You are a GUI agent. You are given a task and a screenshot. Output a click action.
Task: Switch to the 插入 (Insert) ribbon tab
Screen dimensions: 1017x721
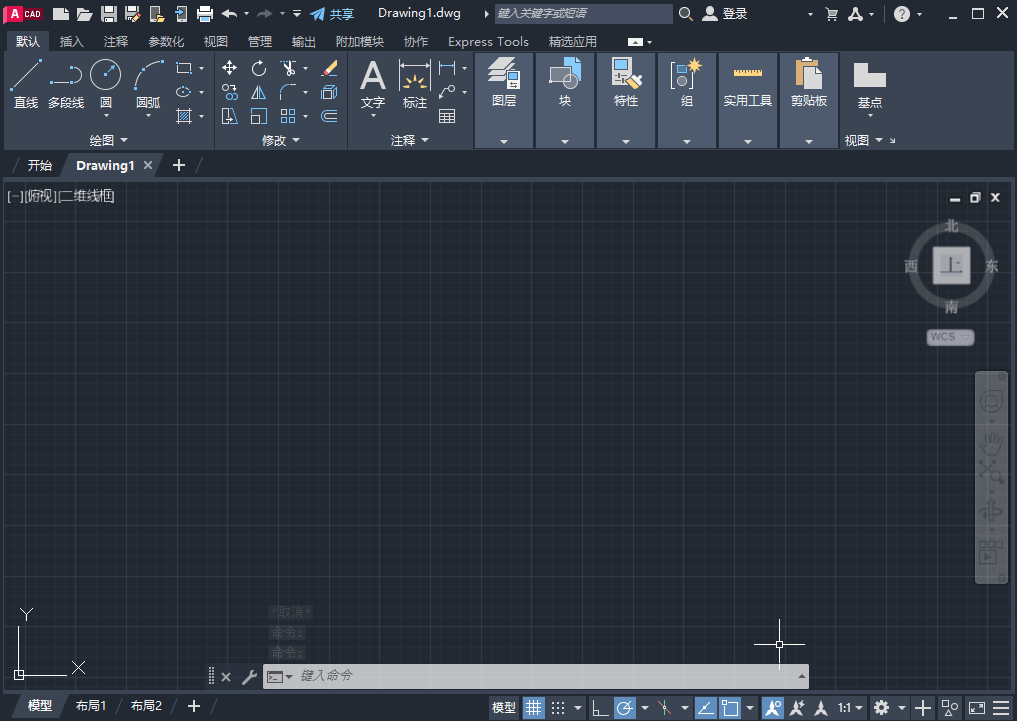tap(72, 42)
